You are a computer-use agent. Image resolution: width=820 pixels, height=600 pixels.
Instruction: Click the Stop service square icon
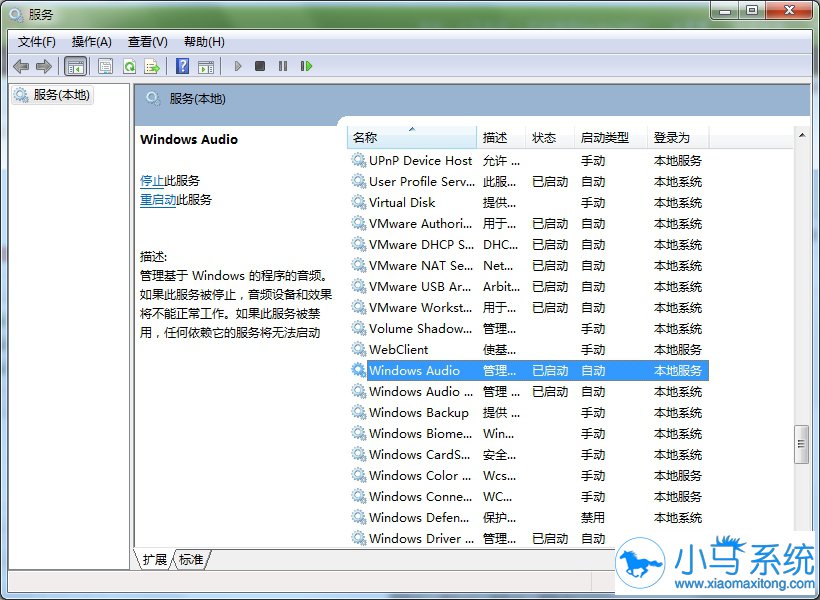(x=259, y=66)
